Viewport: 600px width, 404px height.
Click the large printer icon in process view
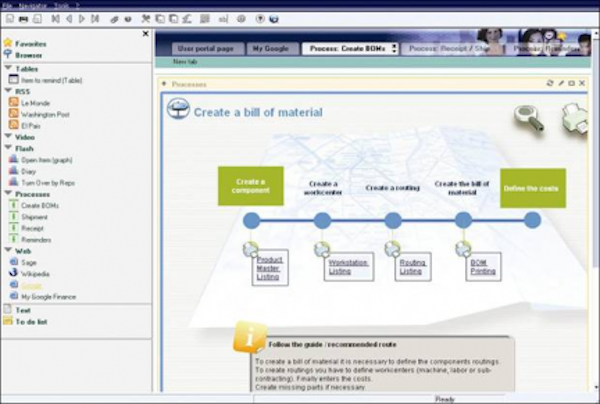(575, 119)
